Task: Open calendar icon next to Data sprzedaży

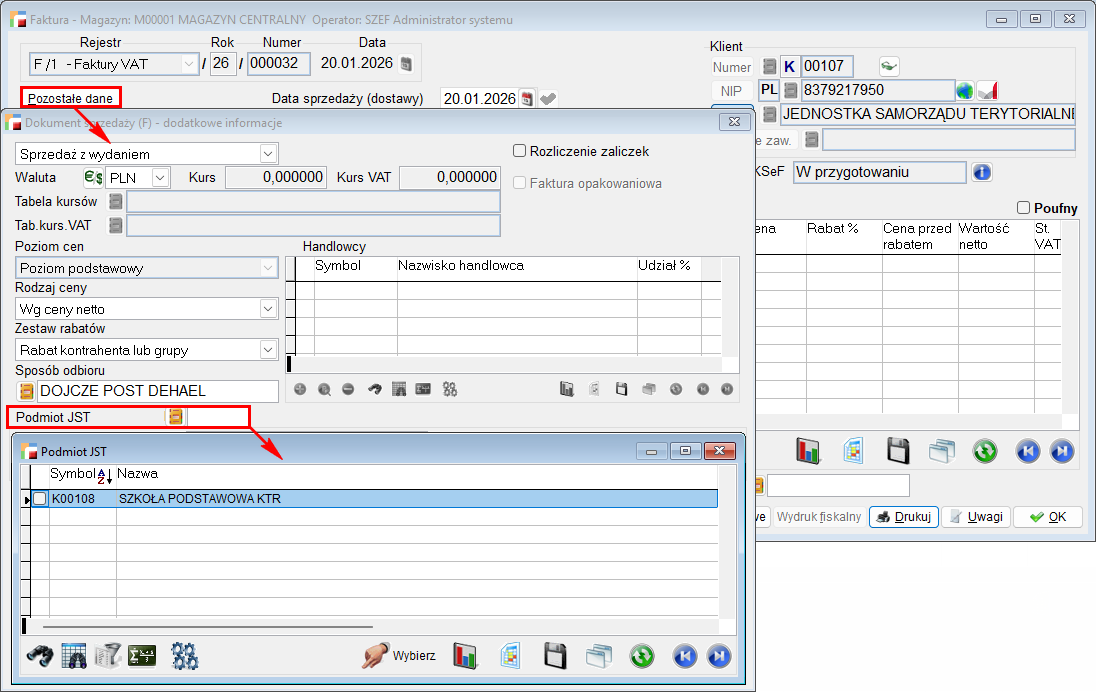Action: (528, 98)
